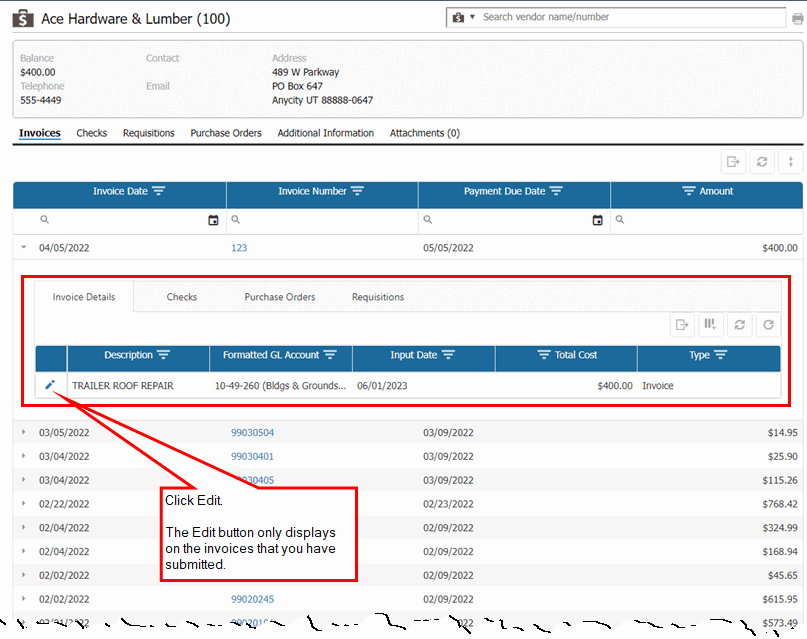Expand the 02/04/2022 row with amount $168.94
Image resolution: width=807 pixels, height=639 pixels.
pos(24,551)
